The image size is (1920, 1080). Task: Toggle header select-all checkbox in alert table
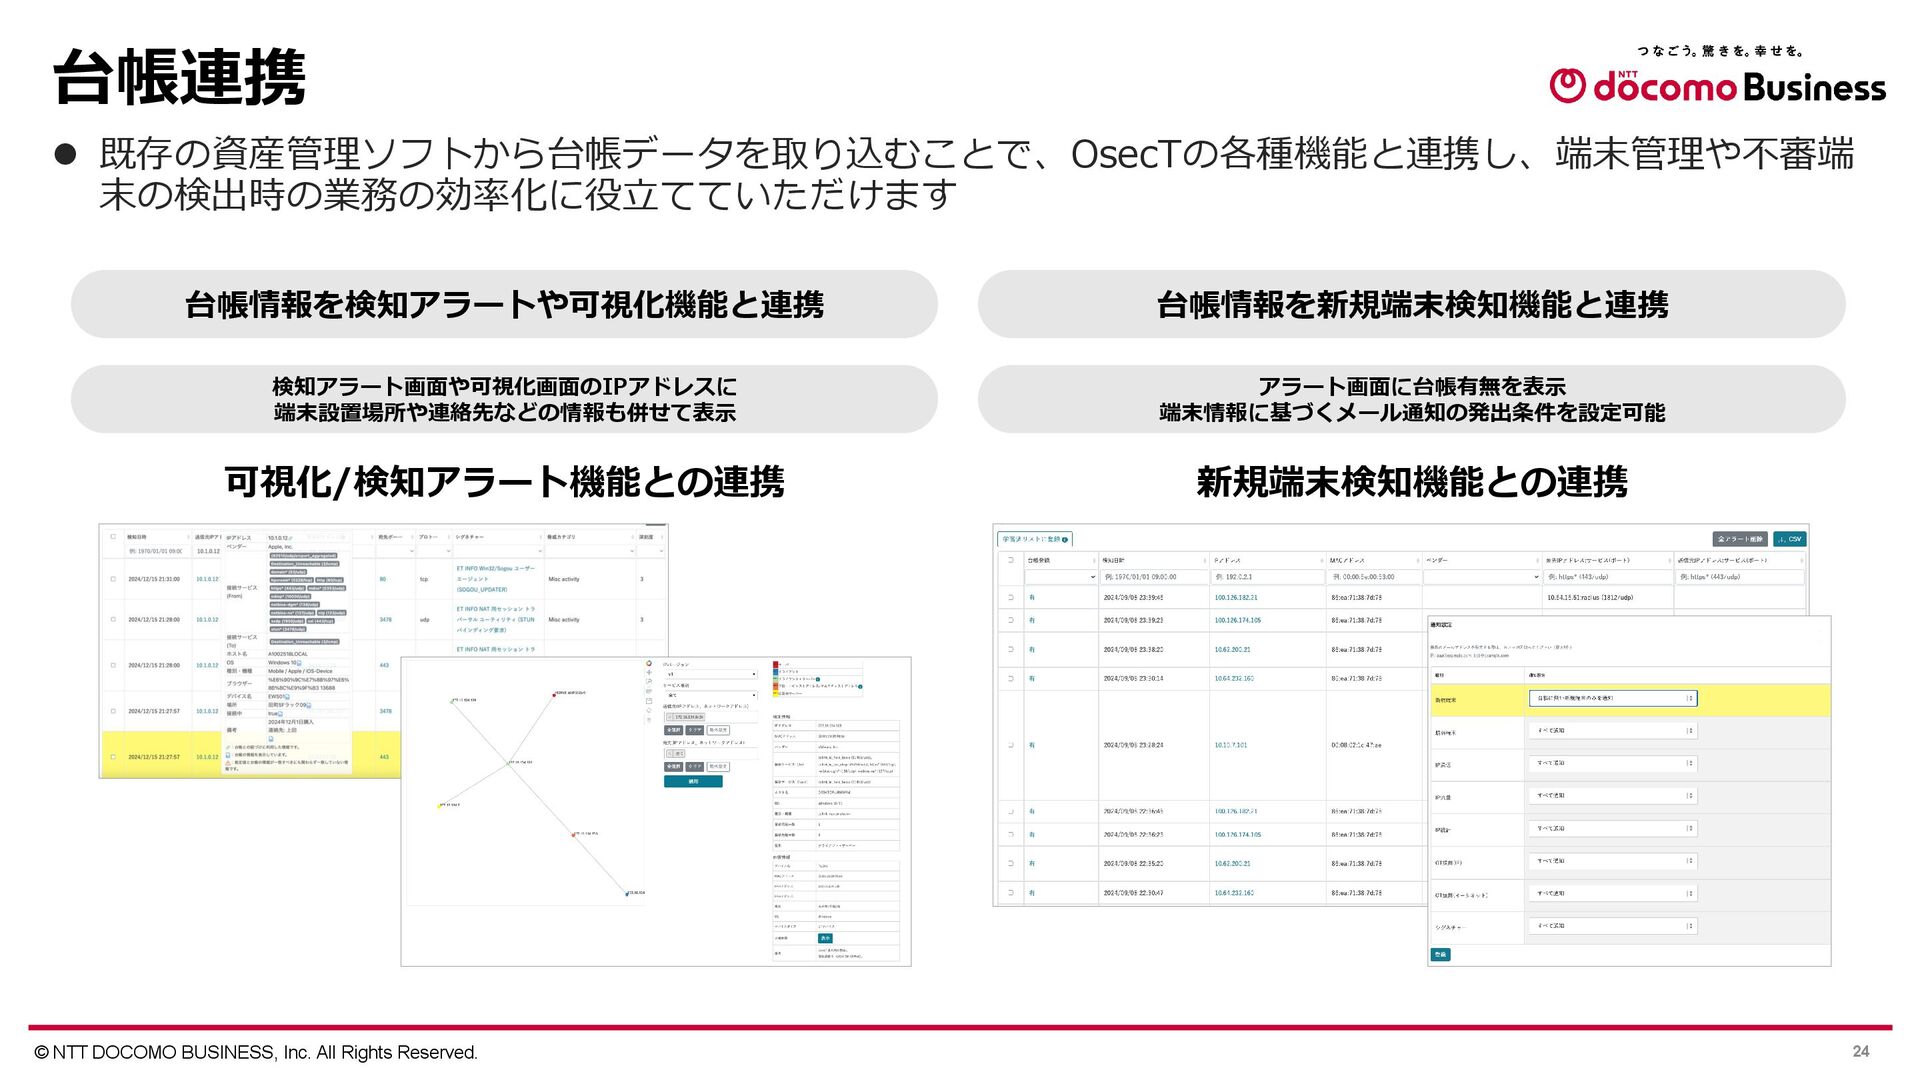pyautogui.click(x=113, y=537)
